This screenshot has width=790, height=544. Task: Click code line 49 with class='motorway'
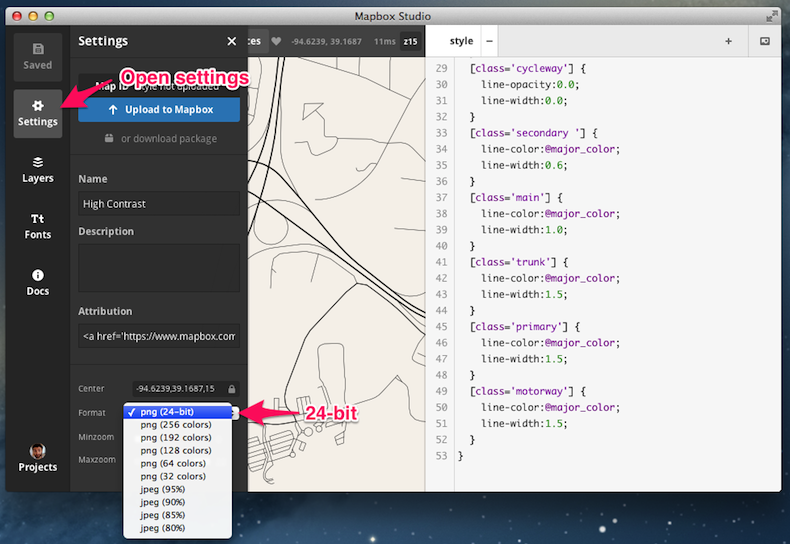coord(528,391)
